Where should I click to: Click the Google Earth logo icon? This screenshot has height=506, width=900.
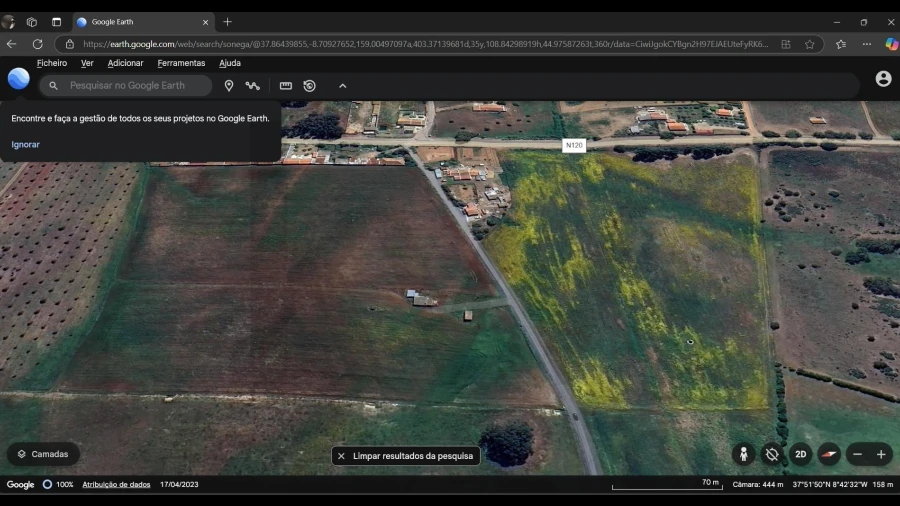19,79
